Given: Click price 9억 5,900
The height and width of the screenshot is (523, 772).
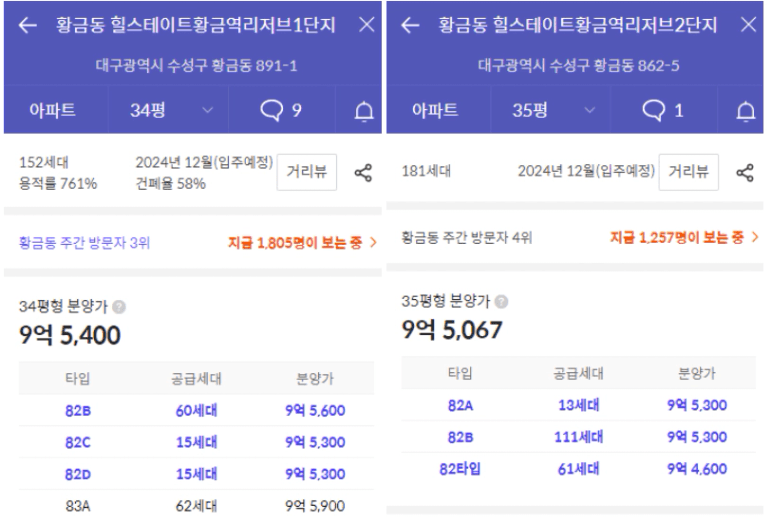Looking at the screenshot, I should [315, 506].
